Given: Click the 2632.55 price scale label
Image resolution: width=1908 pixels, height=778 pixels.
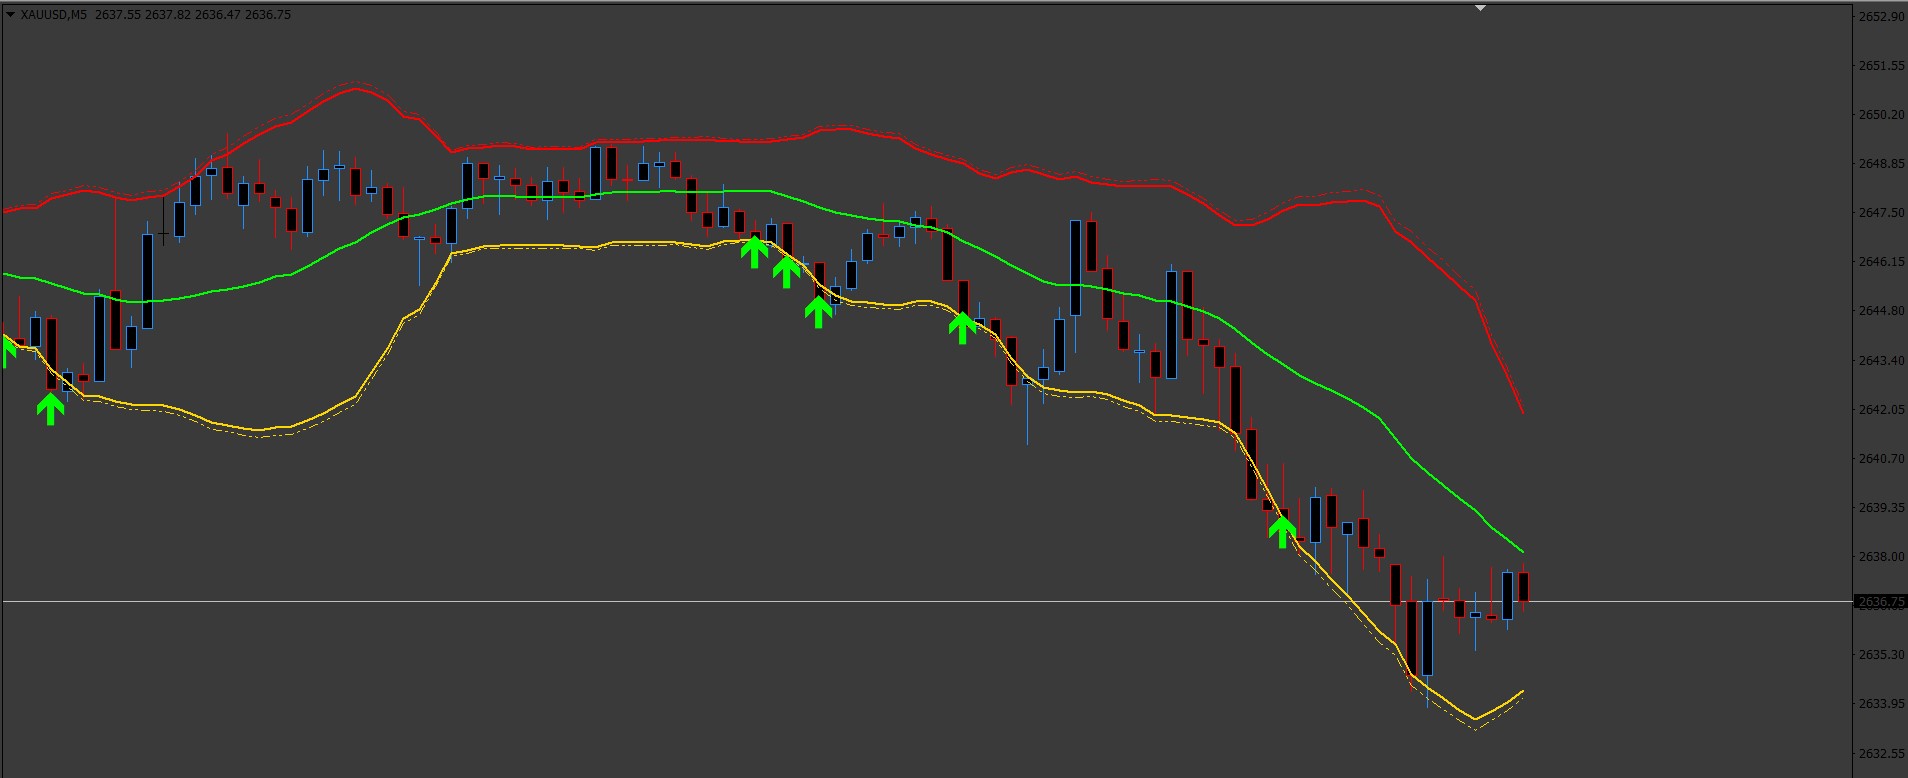Looking at the screenshot, I should (1881, 754).
